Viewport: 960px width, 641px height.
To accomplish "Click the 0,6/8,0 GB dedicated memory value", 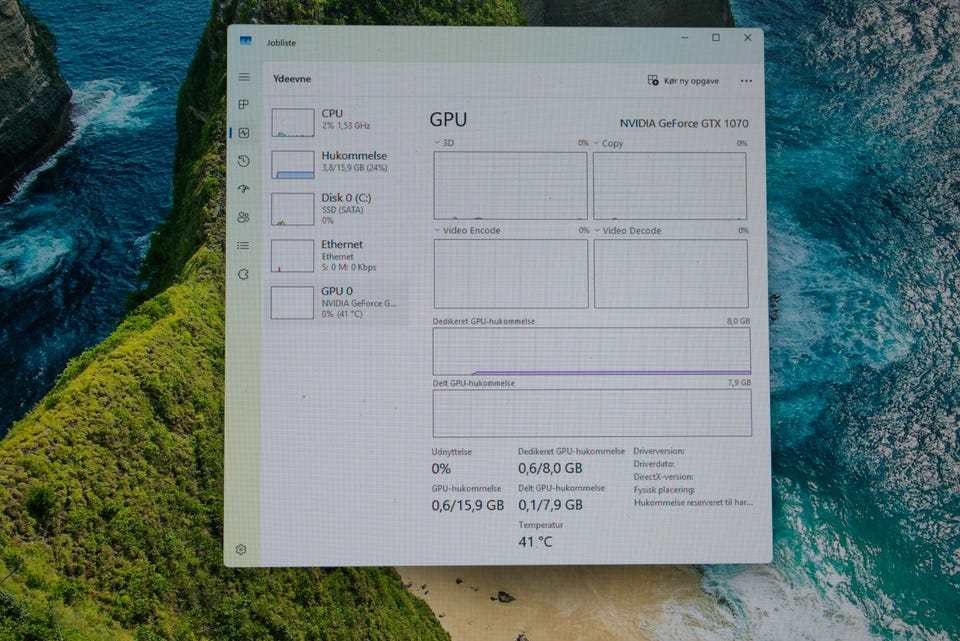I will click(550, 468).
